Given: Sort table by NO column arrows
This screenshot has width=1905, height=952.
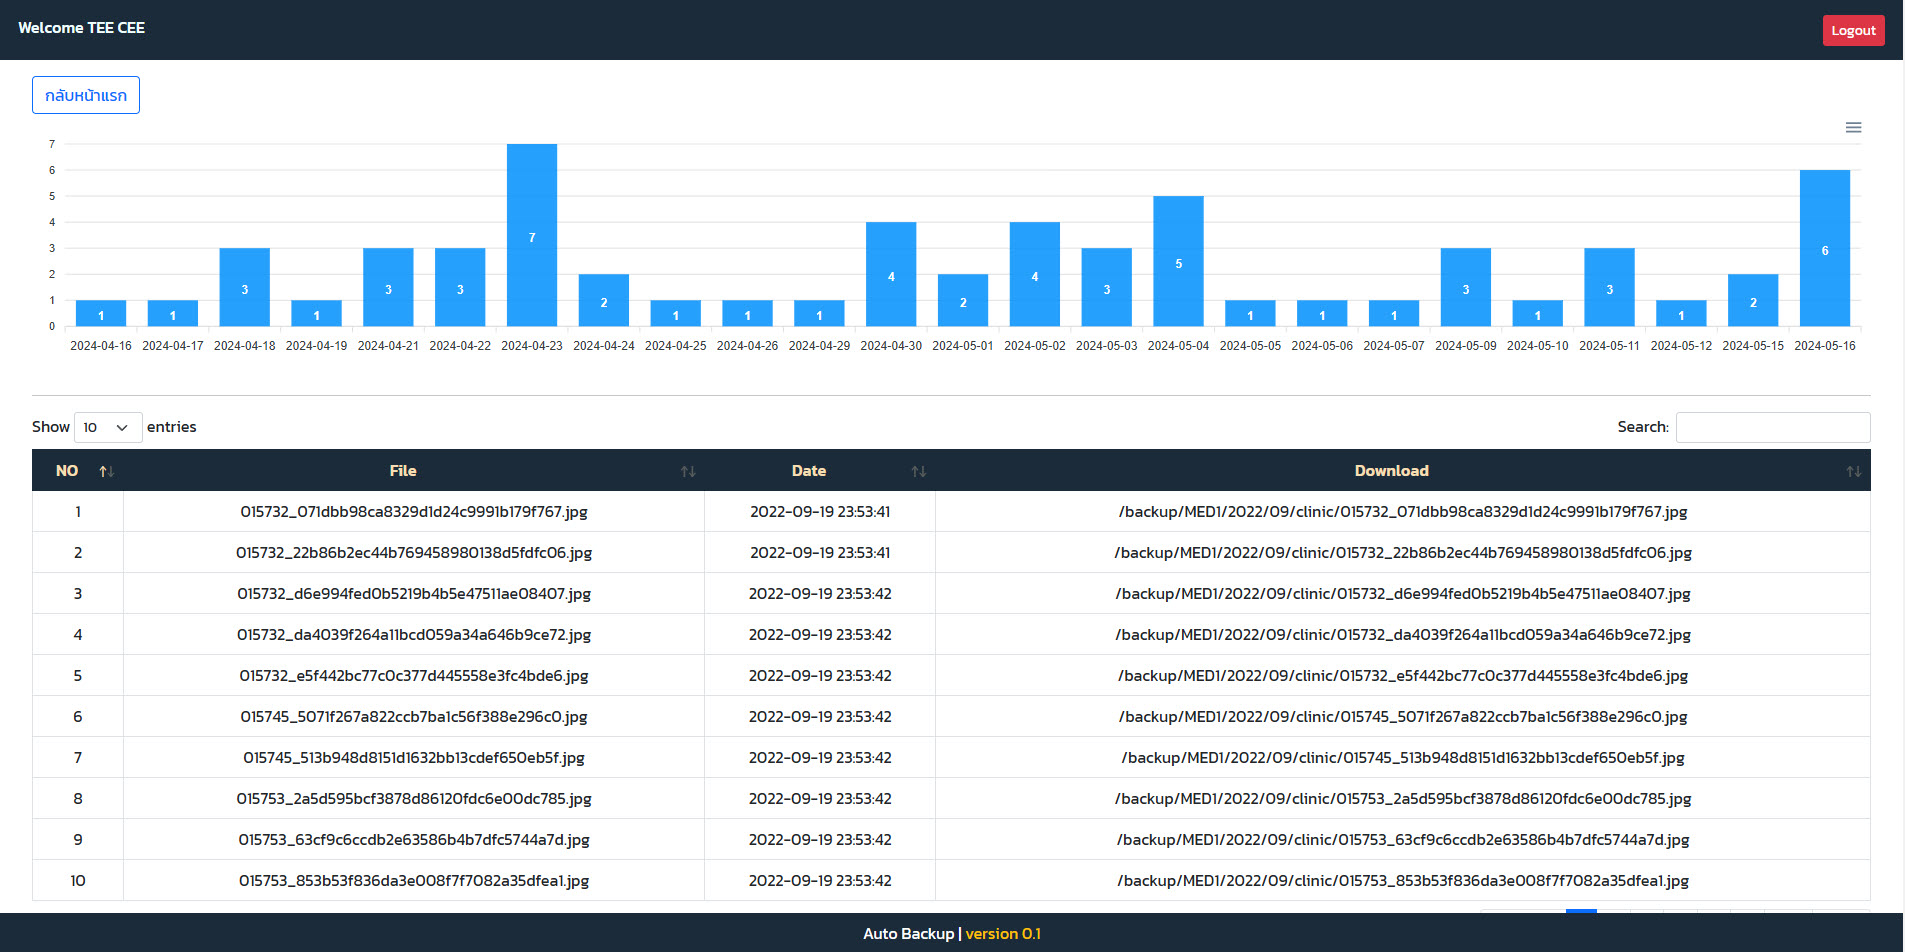Looking at the screenshot, I should [x=106, y=471].
